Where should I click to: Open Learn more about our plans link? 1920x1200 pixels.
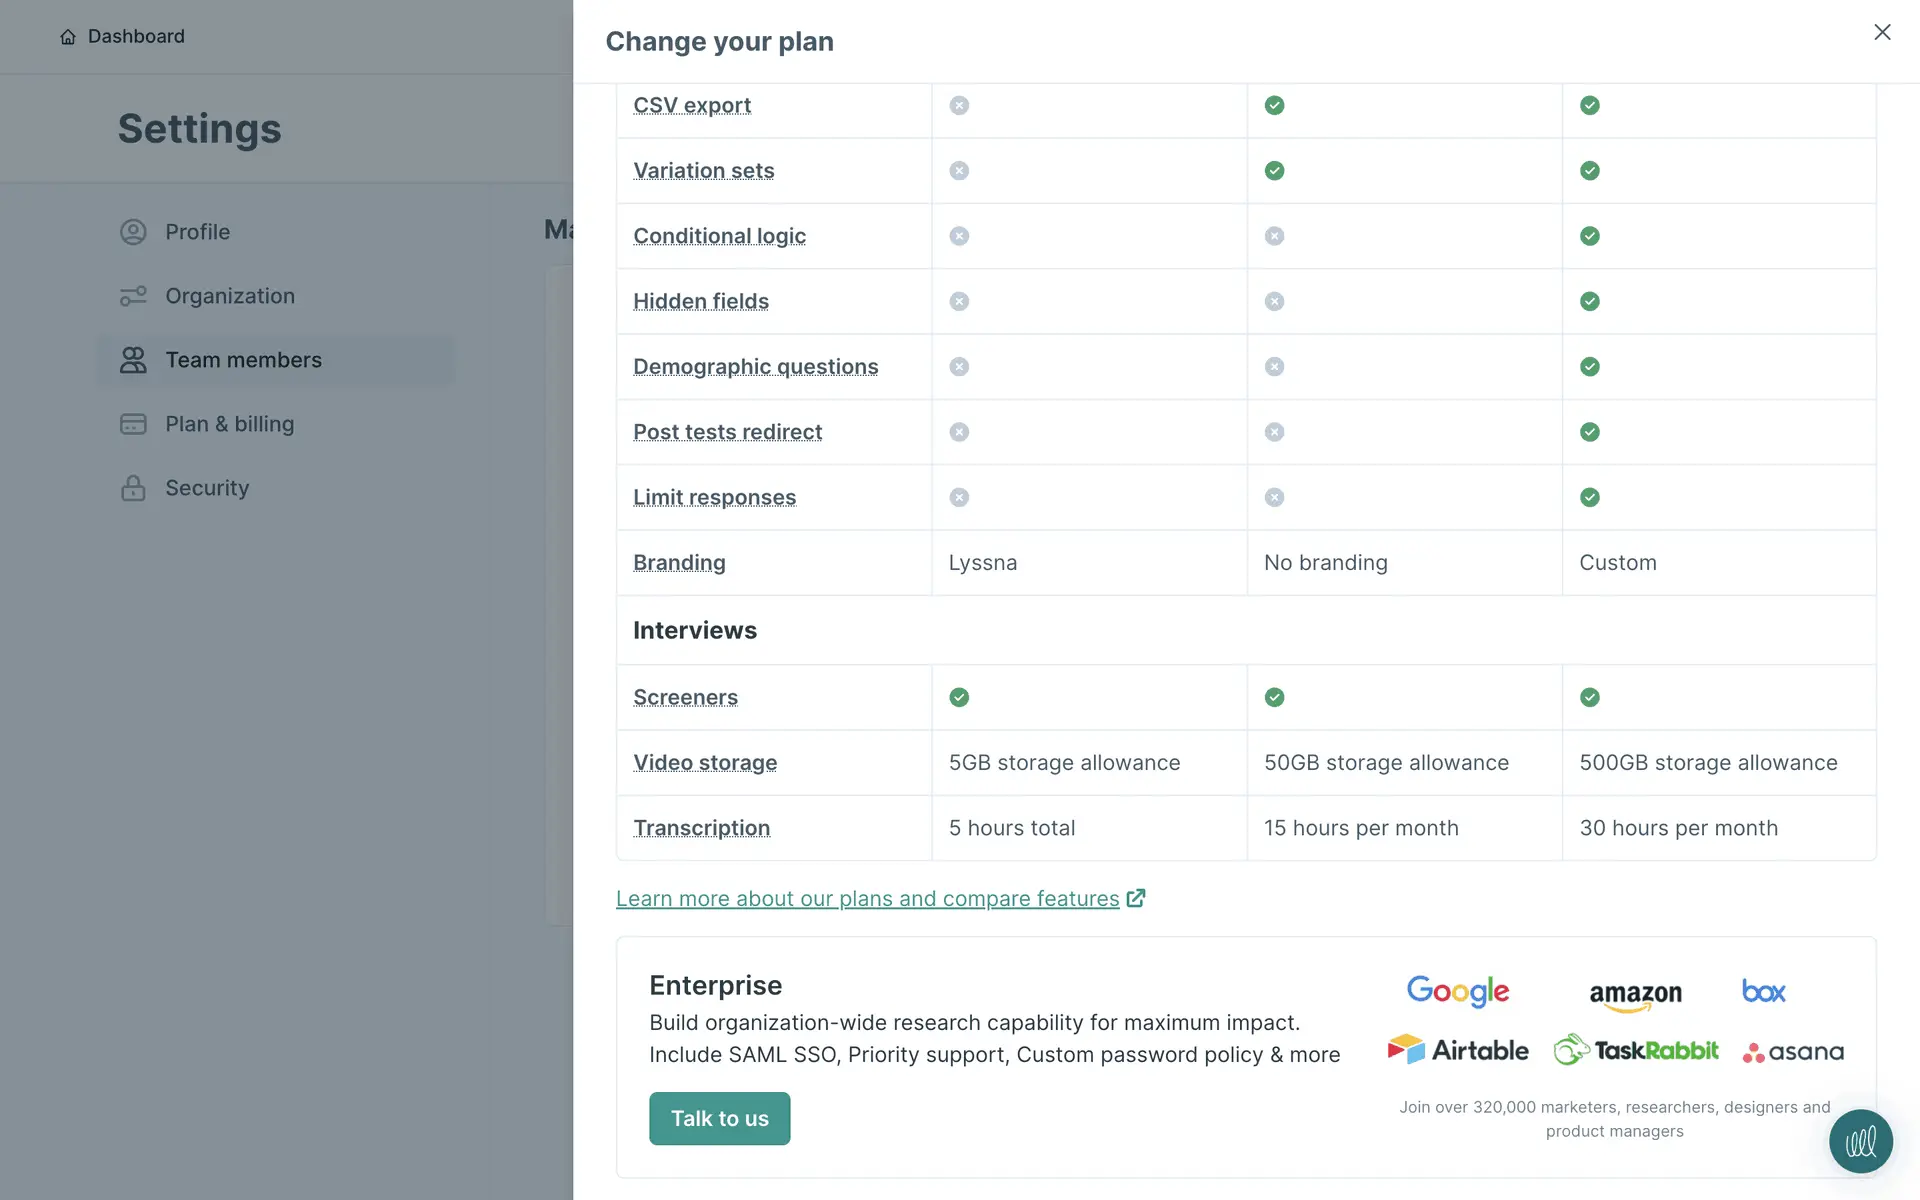tap(867, 898)
